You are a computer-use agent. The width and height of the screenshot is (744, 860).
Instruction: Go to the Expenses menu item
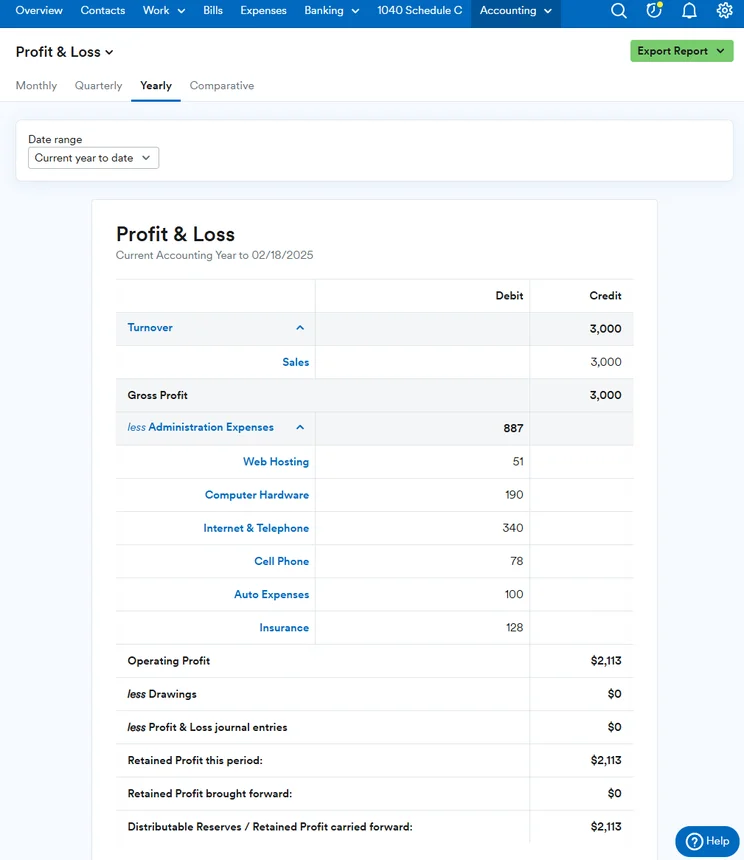click(x=263, y=10)
